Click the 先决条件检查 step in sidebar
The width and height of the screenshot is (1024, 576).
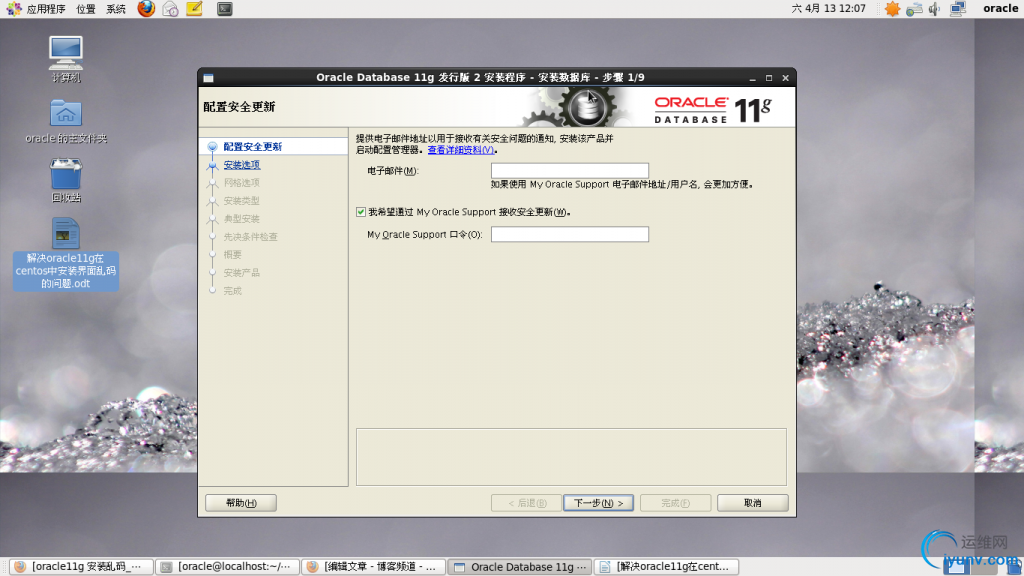click(250, 236)
